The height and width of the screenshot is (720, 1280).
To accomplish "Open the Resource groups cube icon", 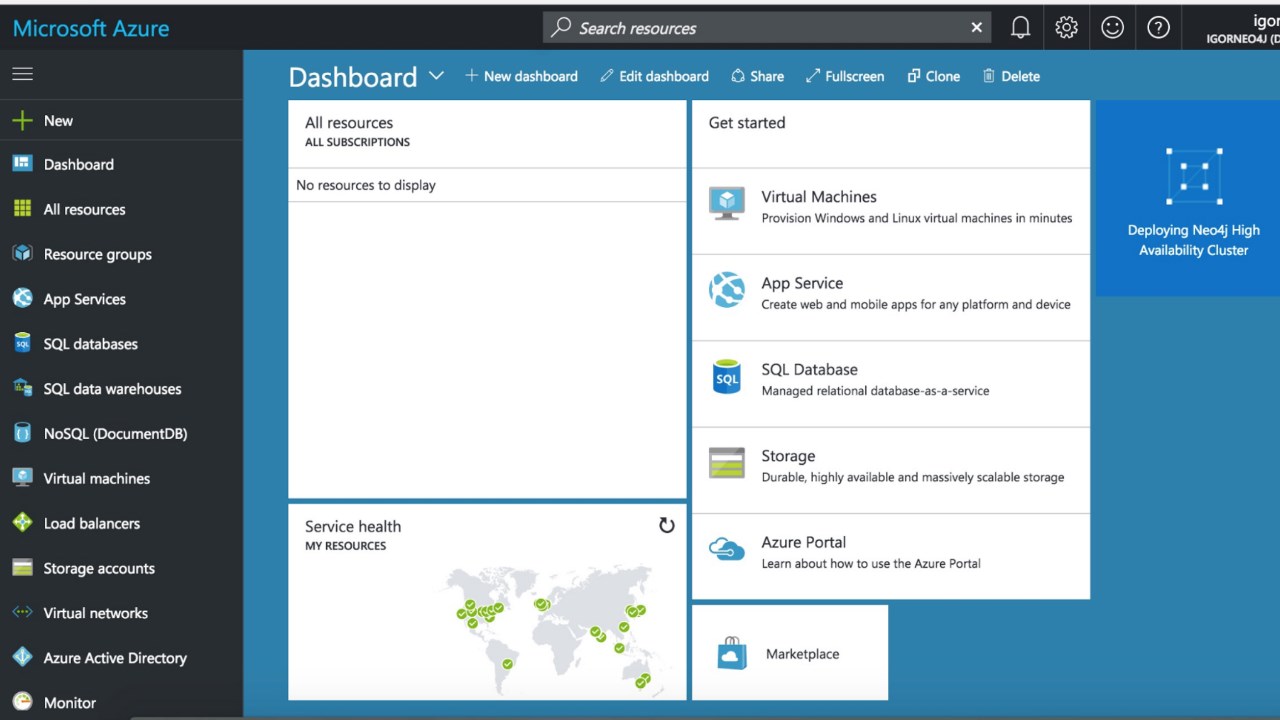I will point(22,254).
